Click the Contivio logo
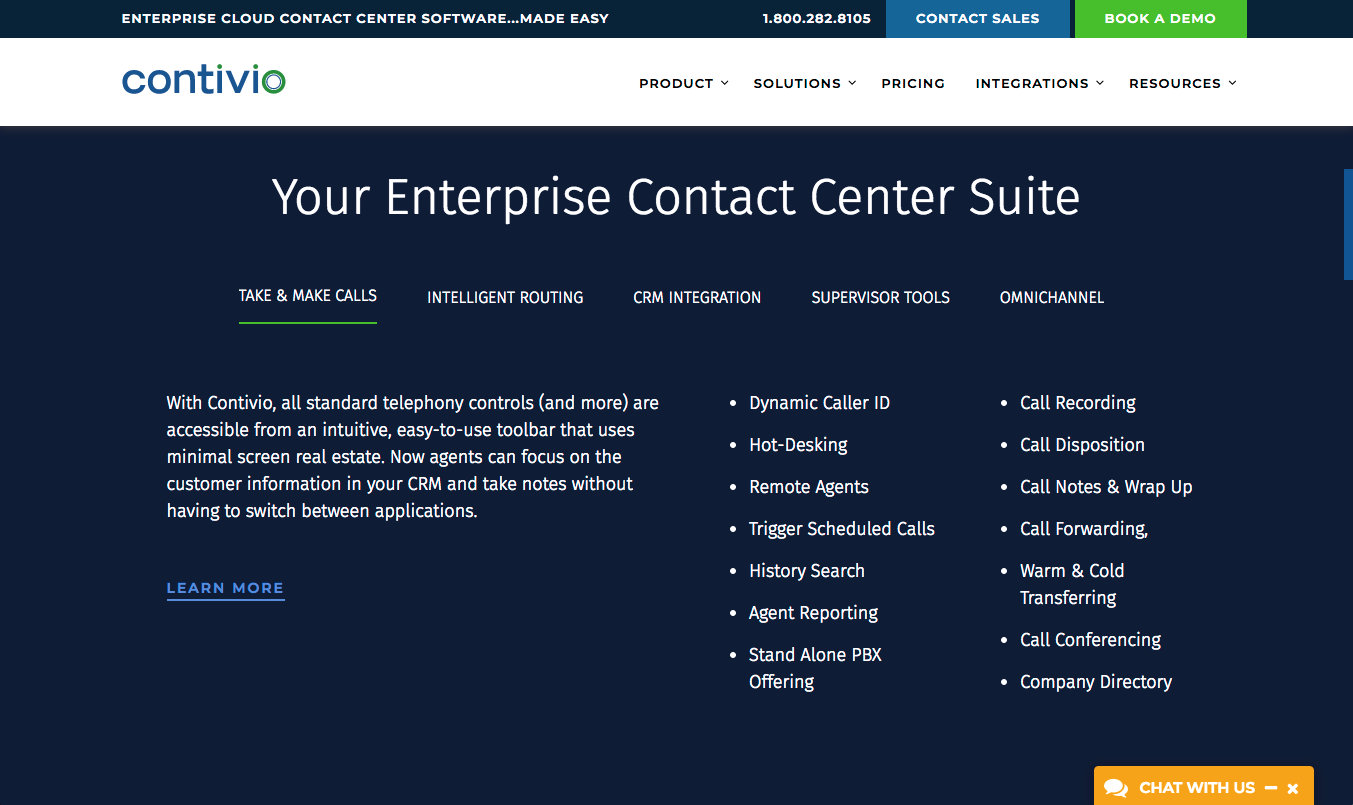Viewport: 1353px width, 805px height. [204, 80]
